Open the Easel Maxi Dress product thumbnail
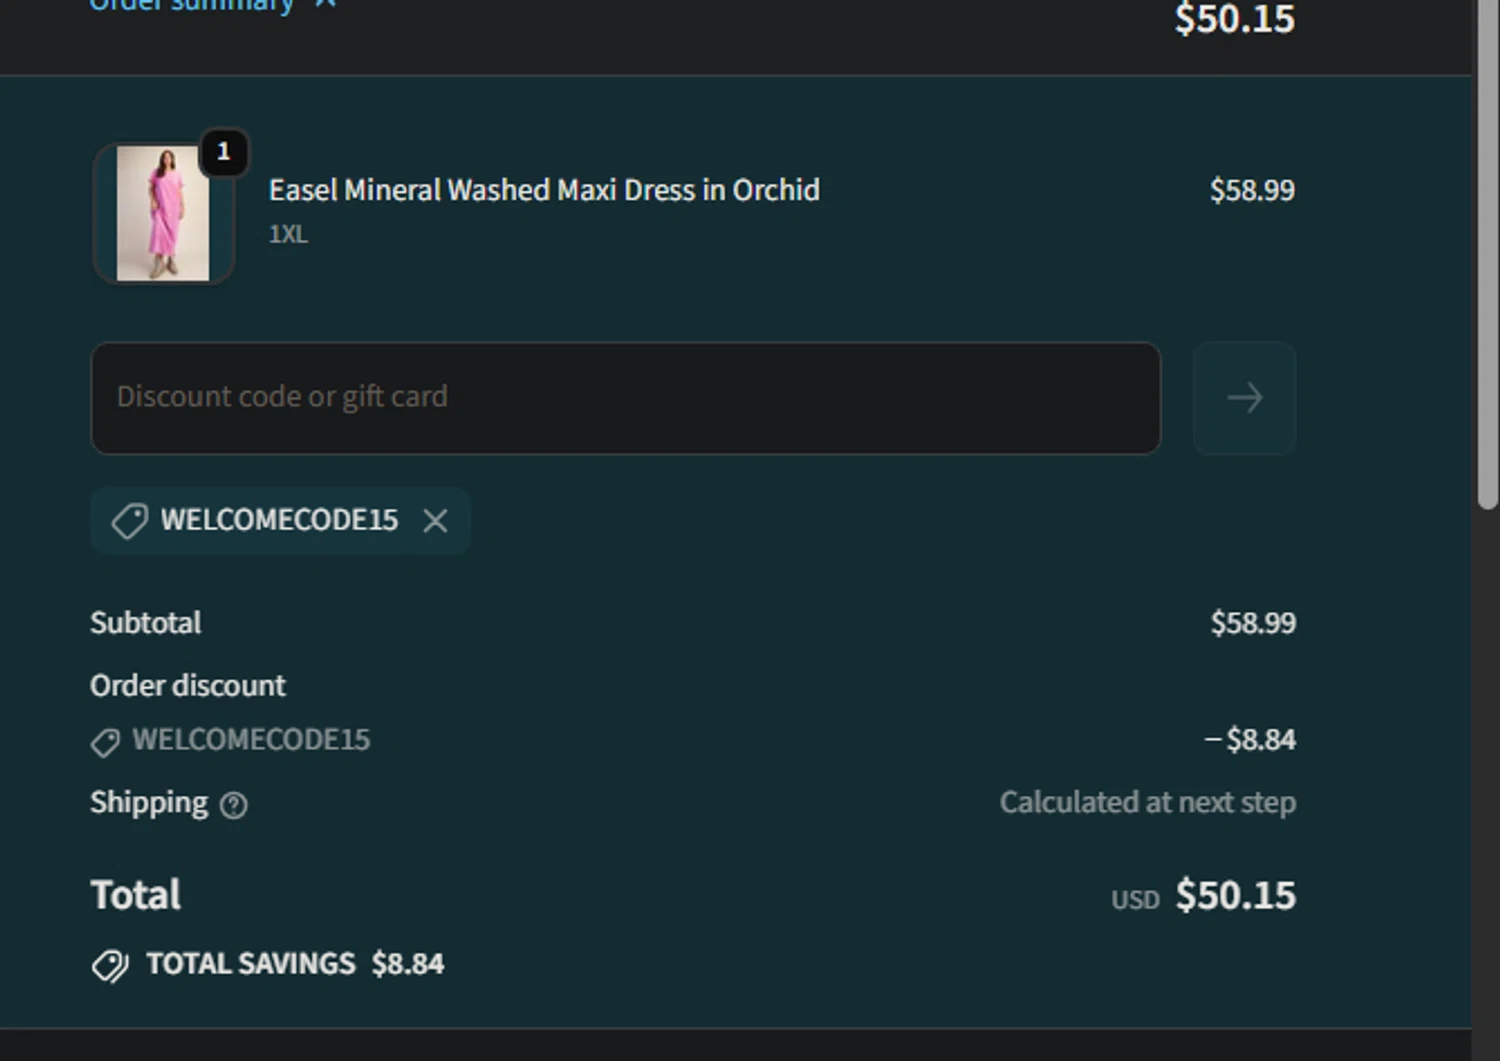Image resolution: width=1500 pixels, height=1061 pixels. tap(163, 214)
